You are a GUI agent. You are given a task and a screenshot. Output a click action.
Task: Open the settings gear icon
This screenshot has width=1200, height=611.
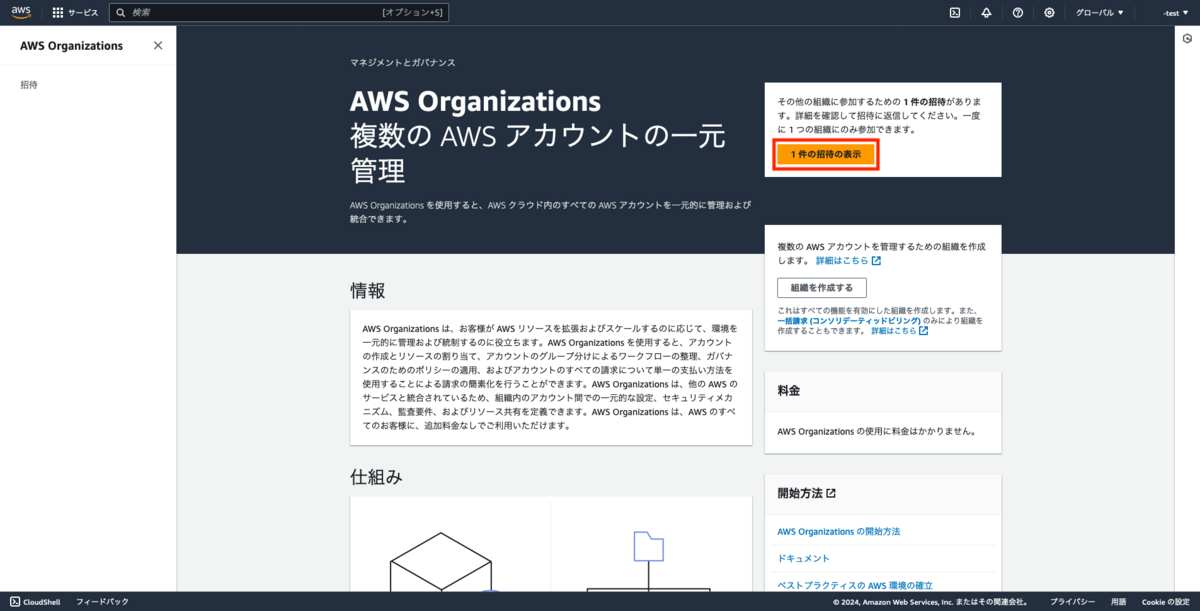tap(1049, 13)
